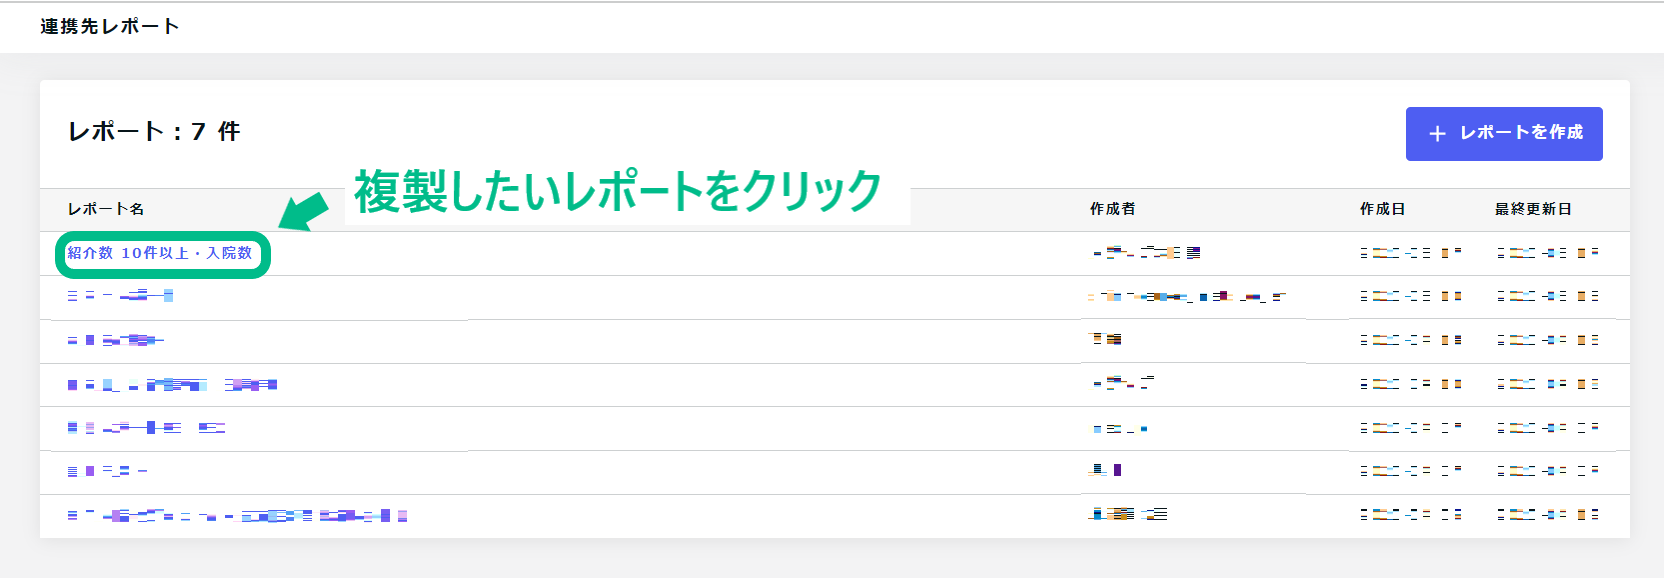Open the 紹介数 10件以上・入院数 report

tap(160, 253)
